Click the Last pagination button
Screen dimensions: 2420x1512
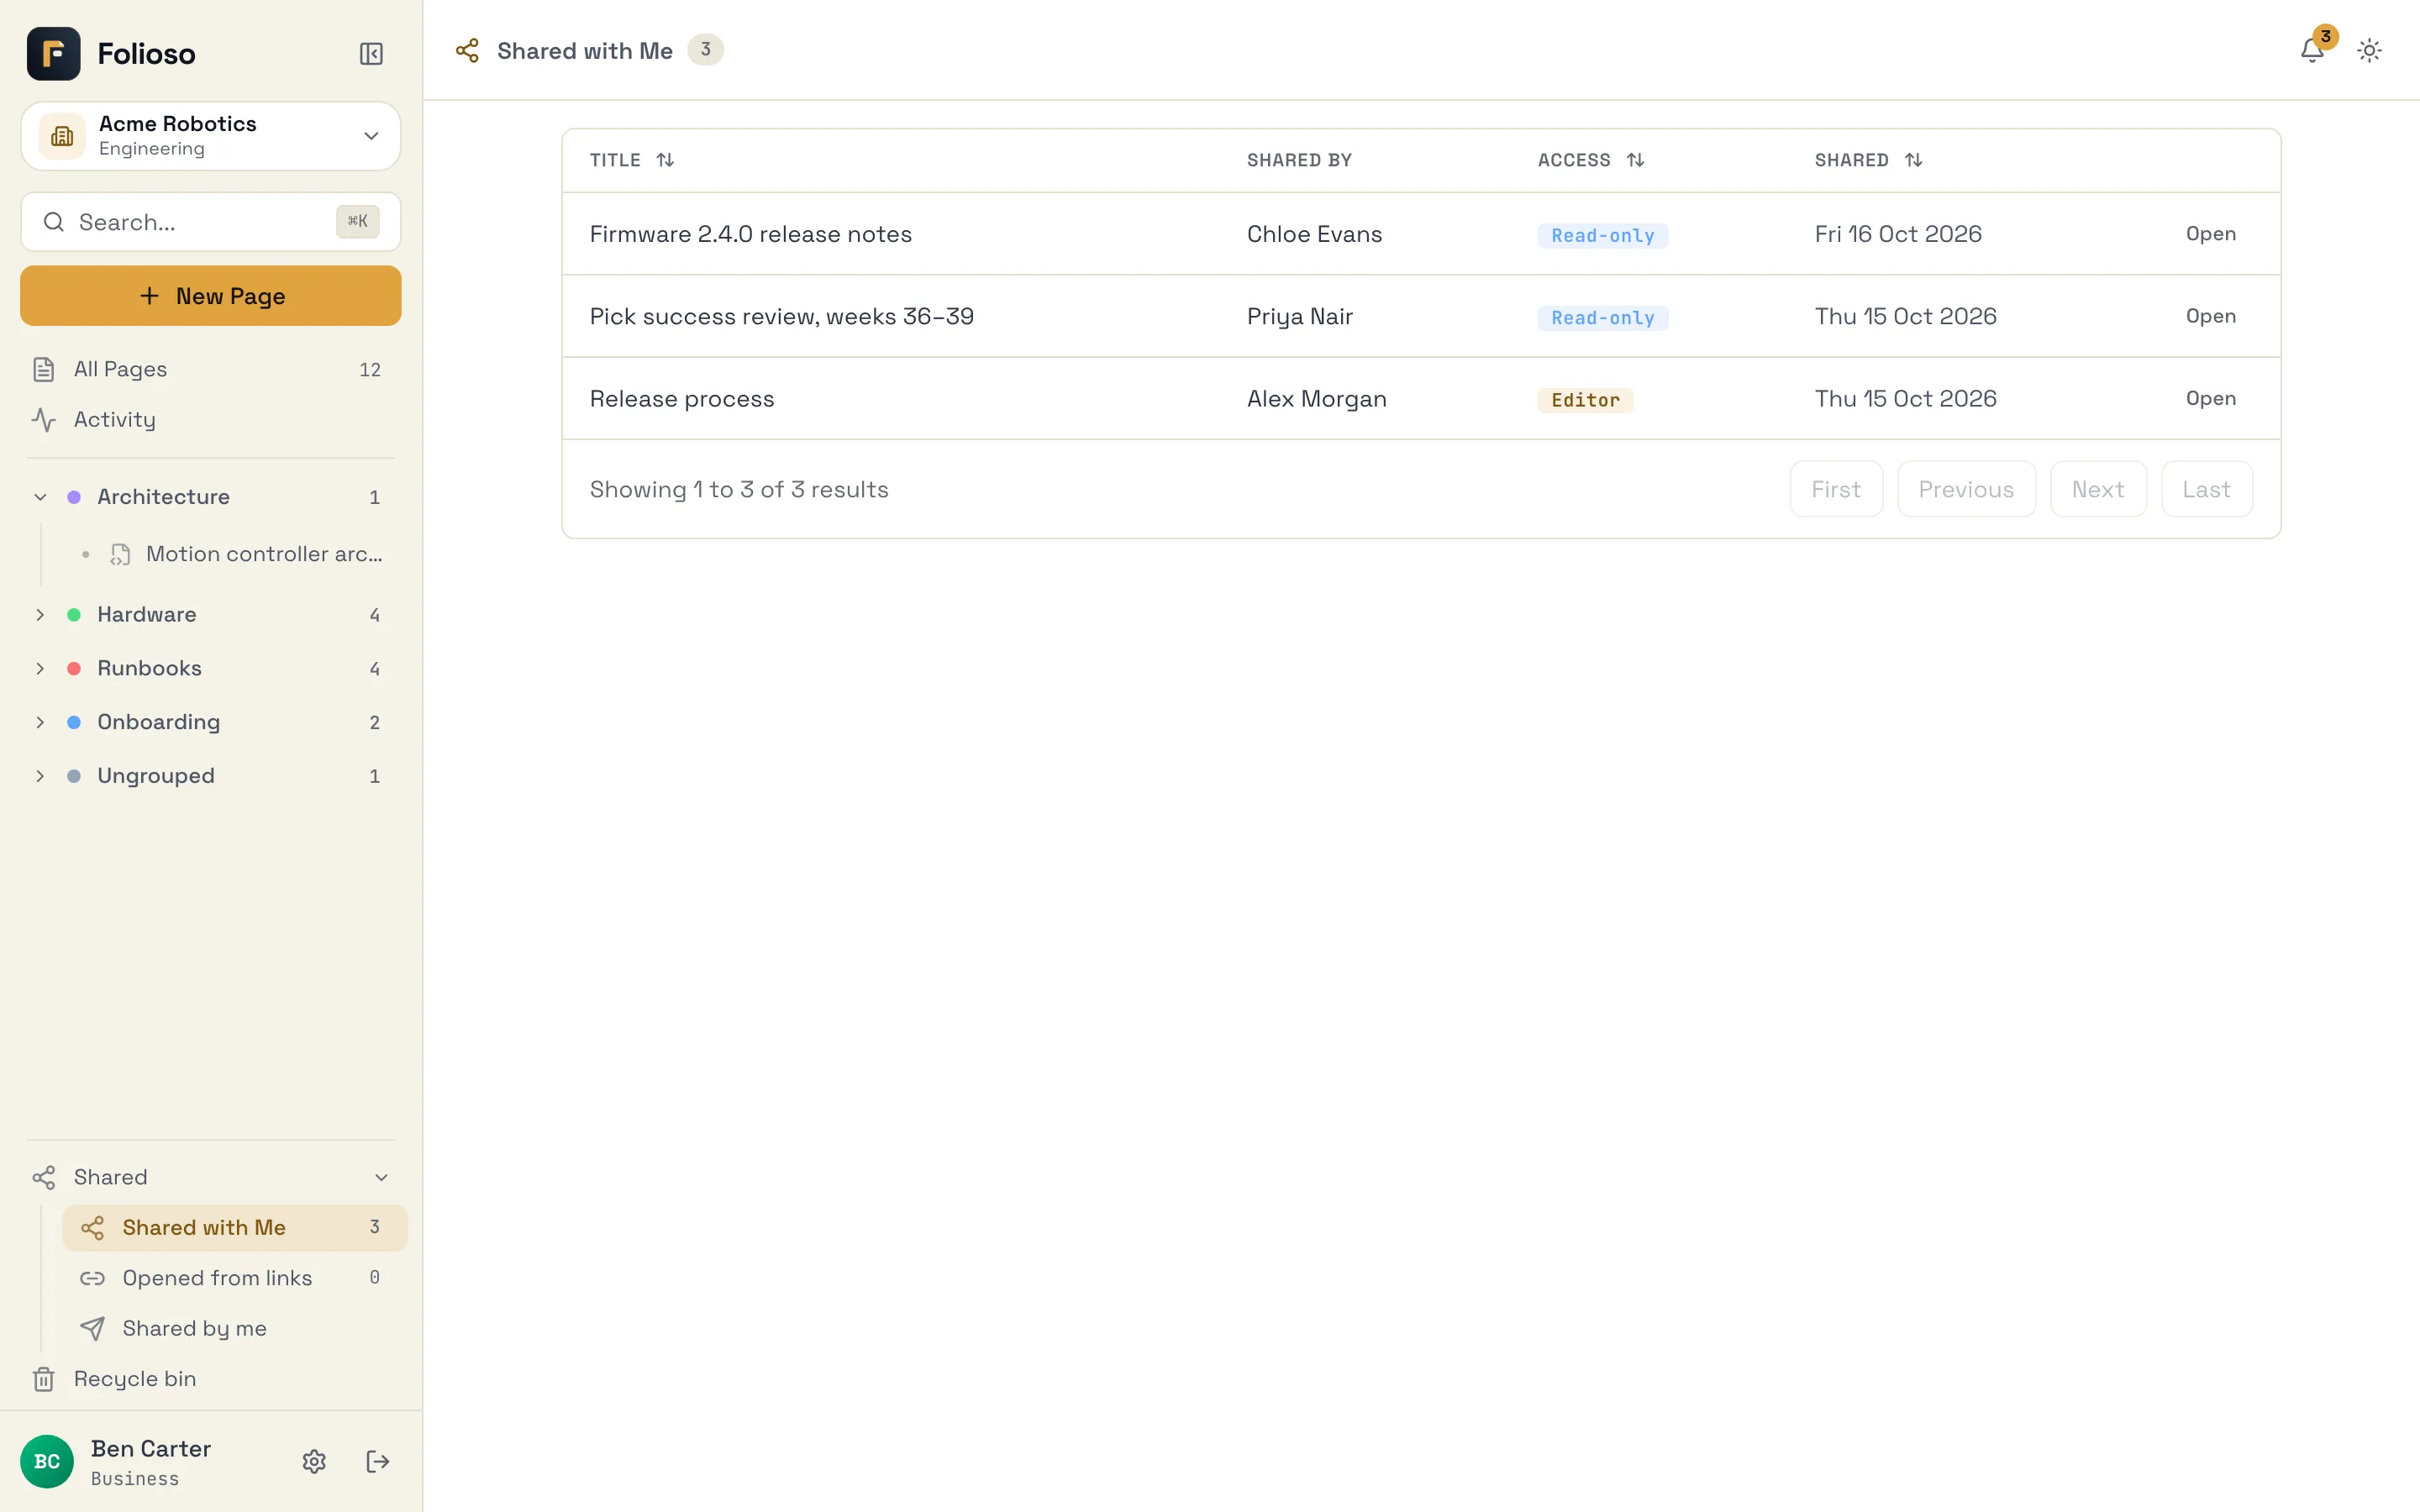(2206, 489)
